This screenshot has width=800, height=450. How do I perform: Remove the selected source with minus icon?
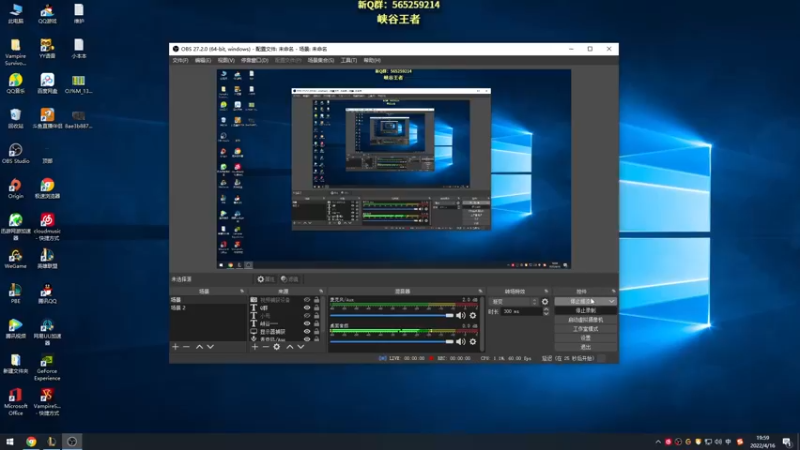pyautogui.click(x=265, y=347)
